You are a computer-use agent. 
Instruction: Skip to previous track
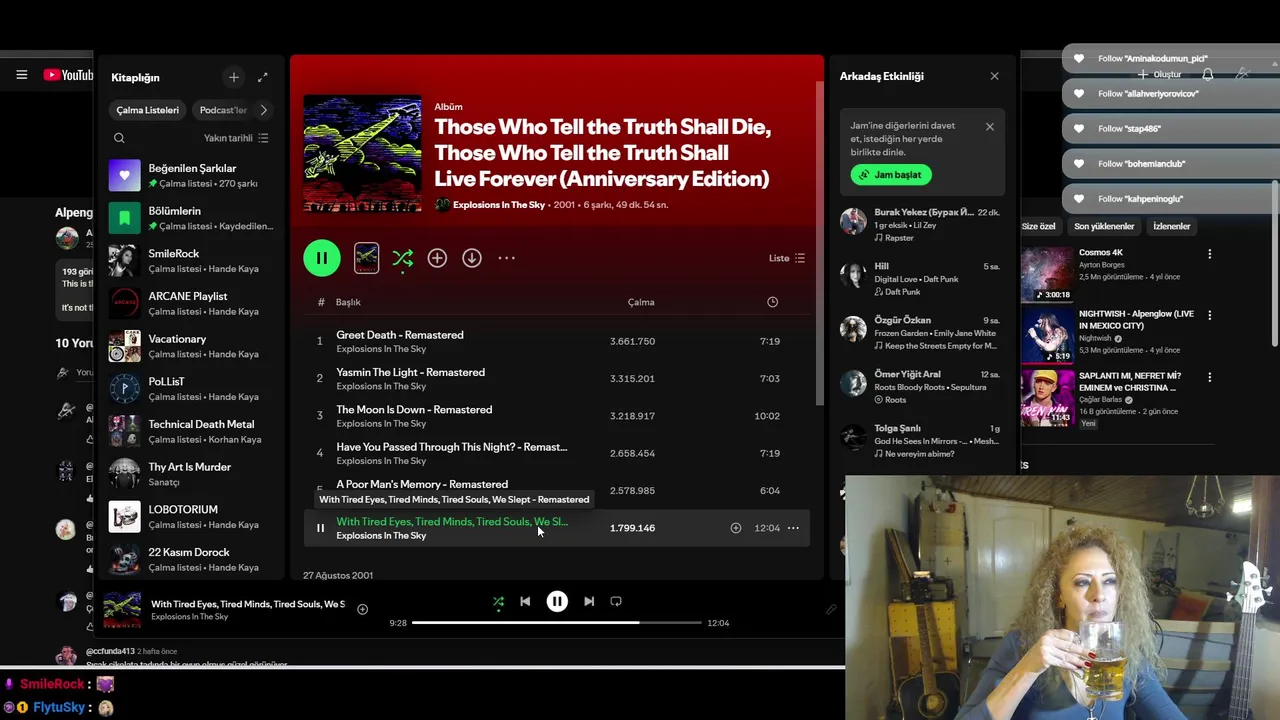[525, 601]
